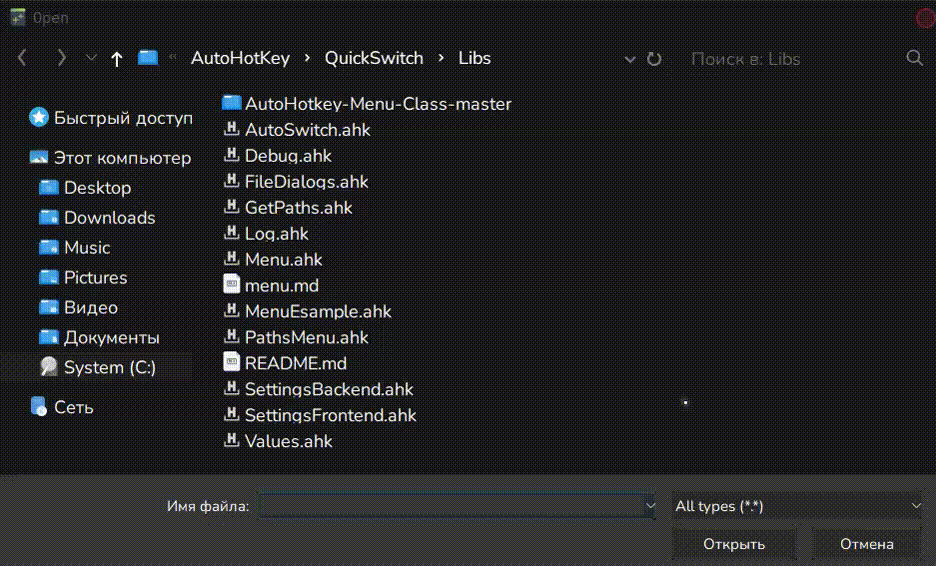Open the address bar history dropdown

click(x=630, y=59)
